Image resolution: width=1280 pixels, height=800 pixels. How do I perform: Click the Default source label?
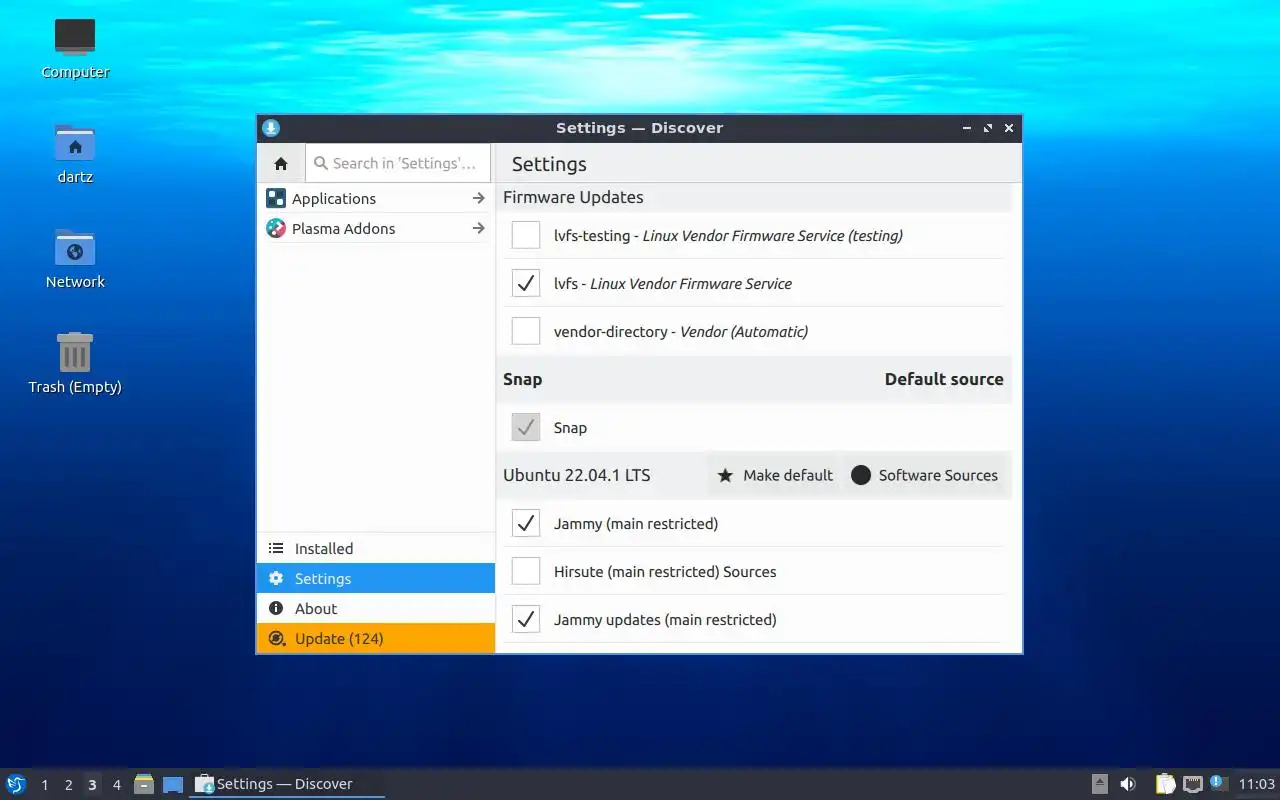[x=944, y=379]
